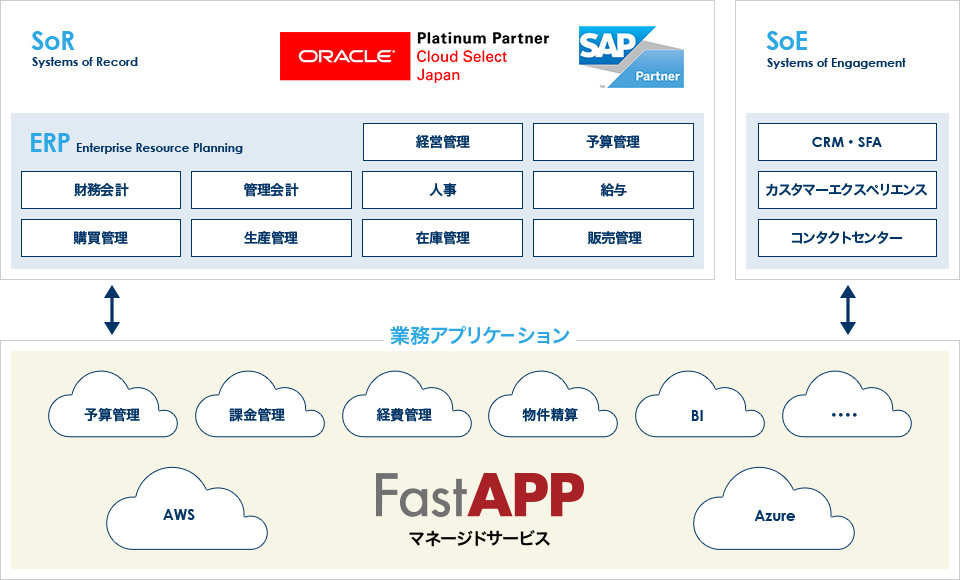Choose the 人事 box
This screenshot has height=580, width=960.
[443, 190]
